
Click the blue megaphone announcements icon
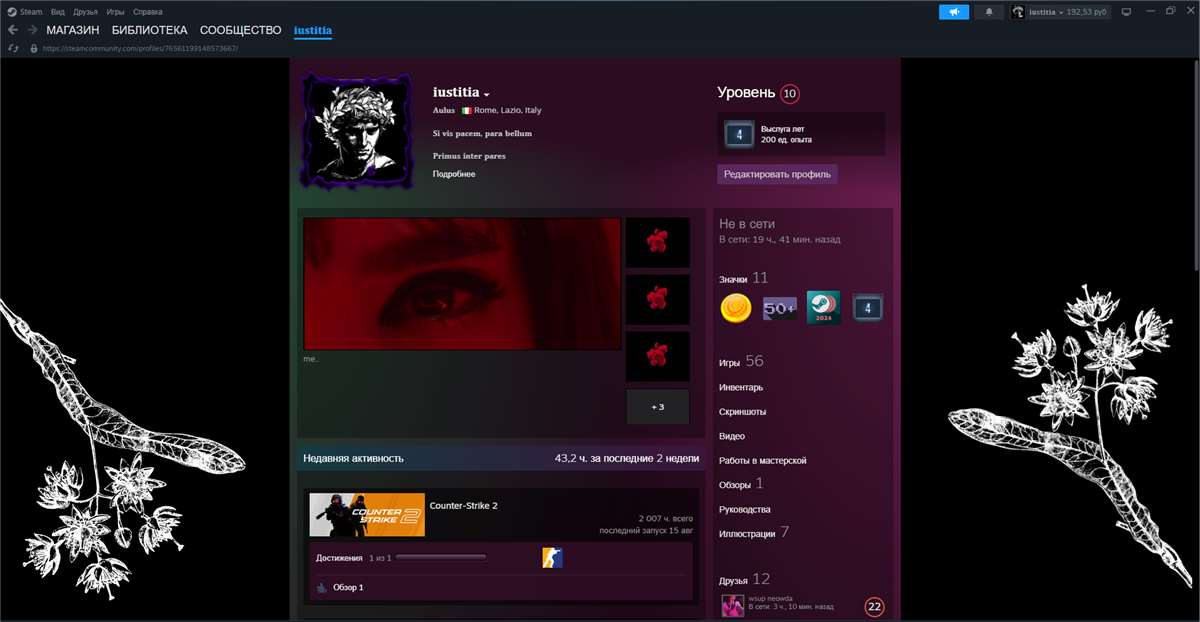(953, 12)
